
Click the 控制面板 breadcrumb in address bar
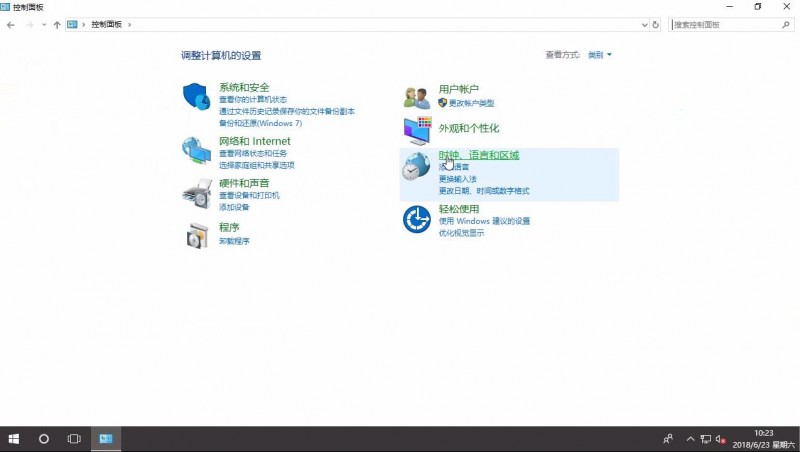pyautogui.click(x=107, y=24)
